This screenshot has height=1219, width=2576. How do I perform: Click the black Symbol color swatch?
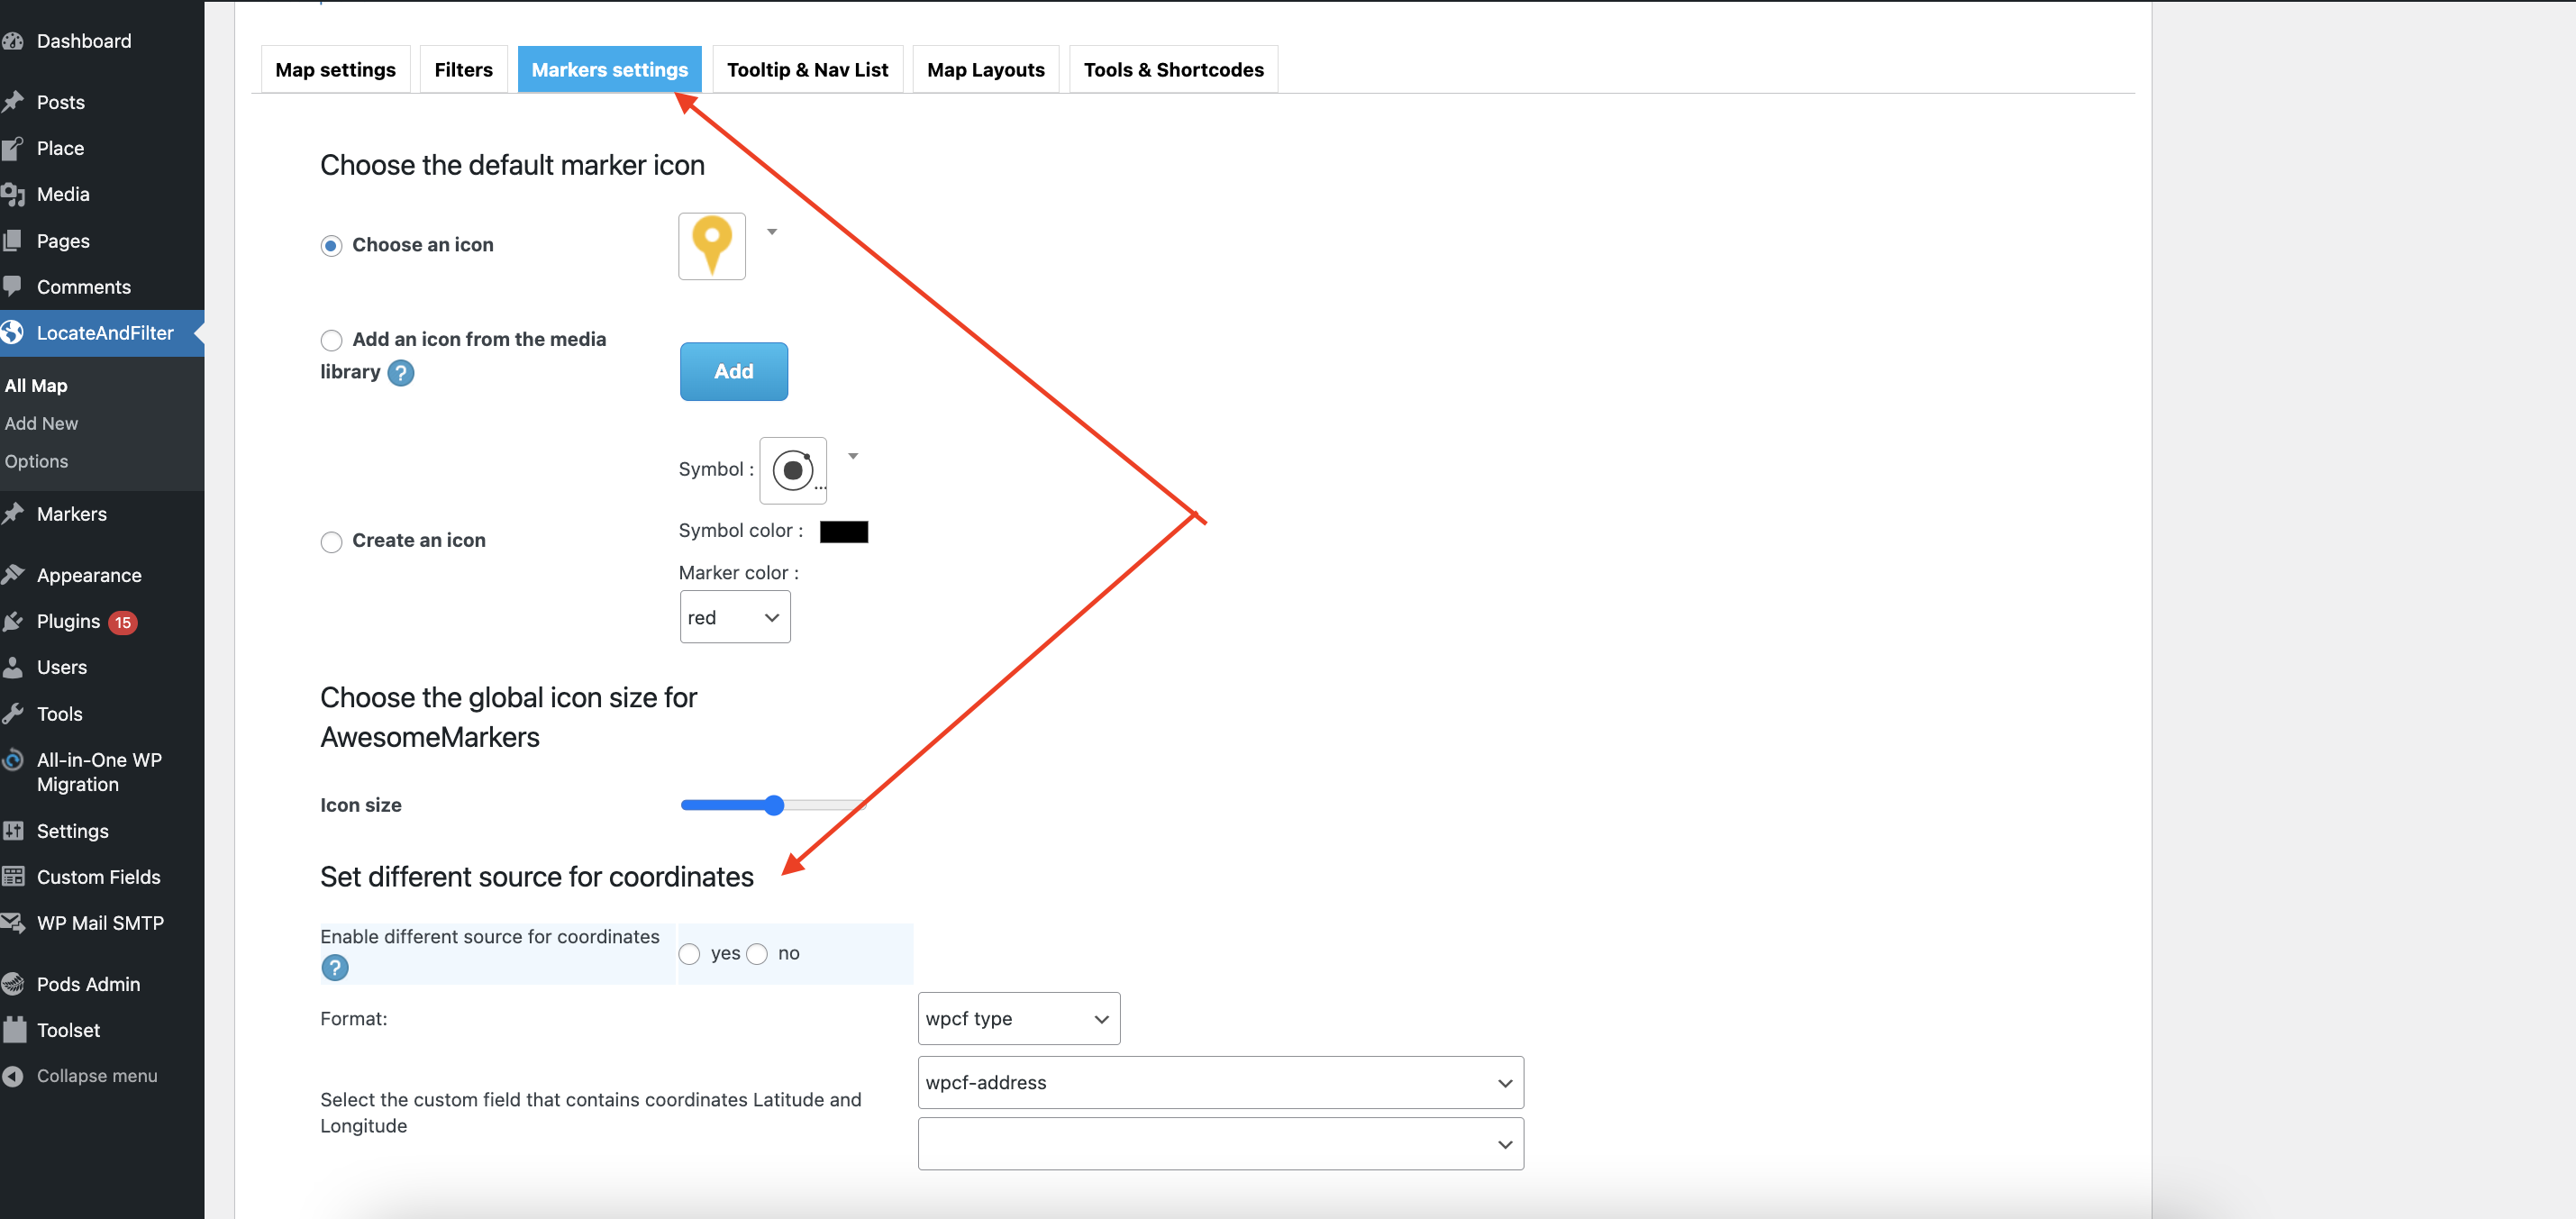(843, 531)
